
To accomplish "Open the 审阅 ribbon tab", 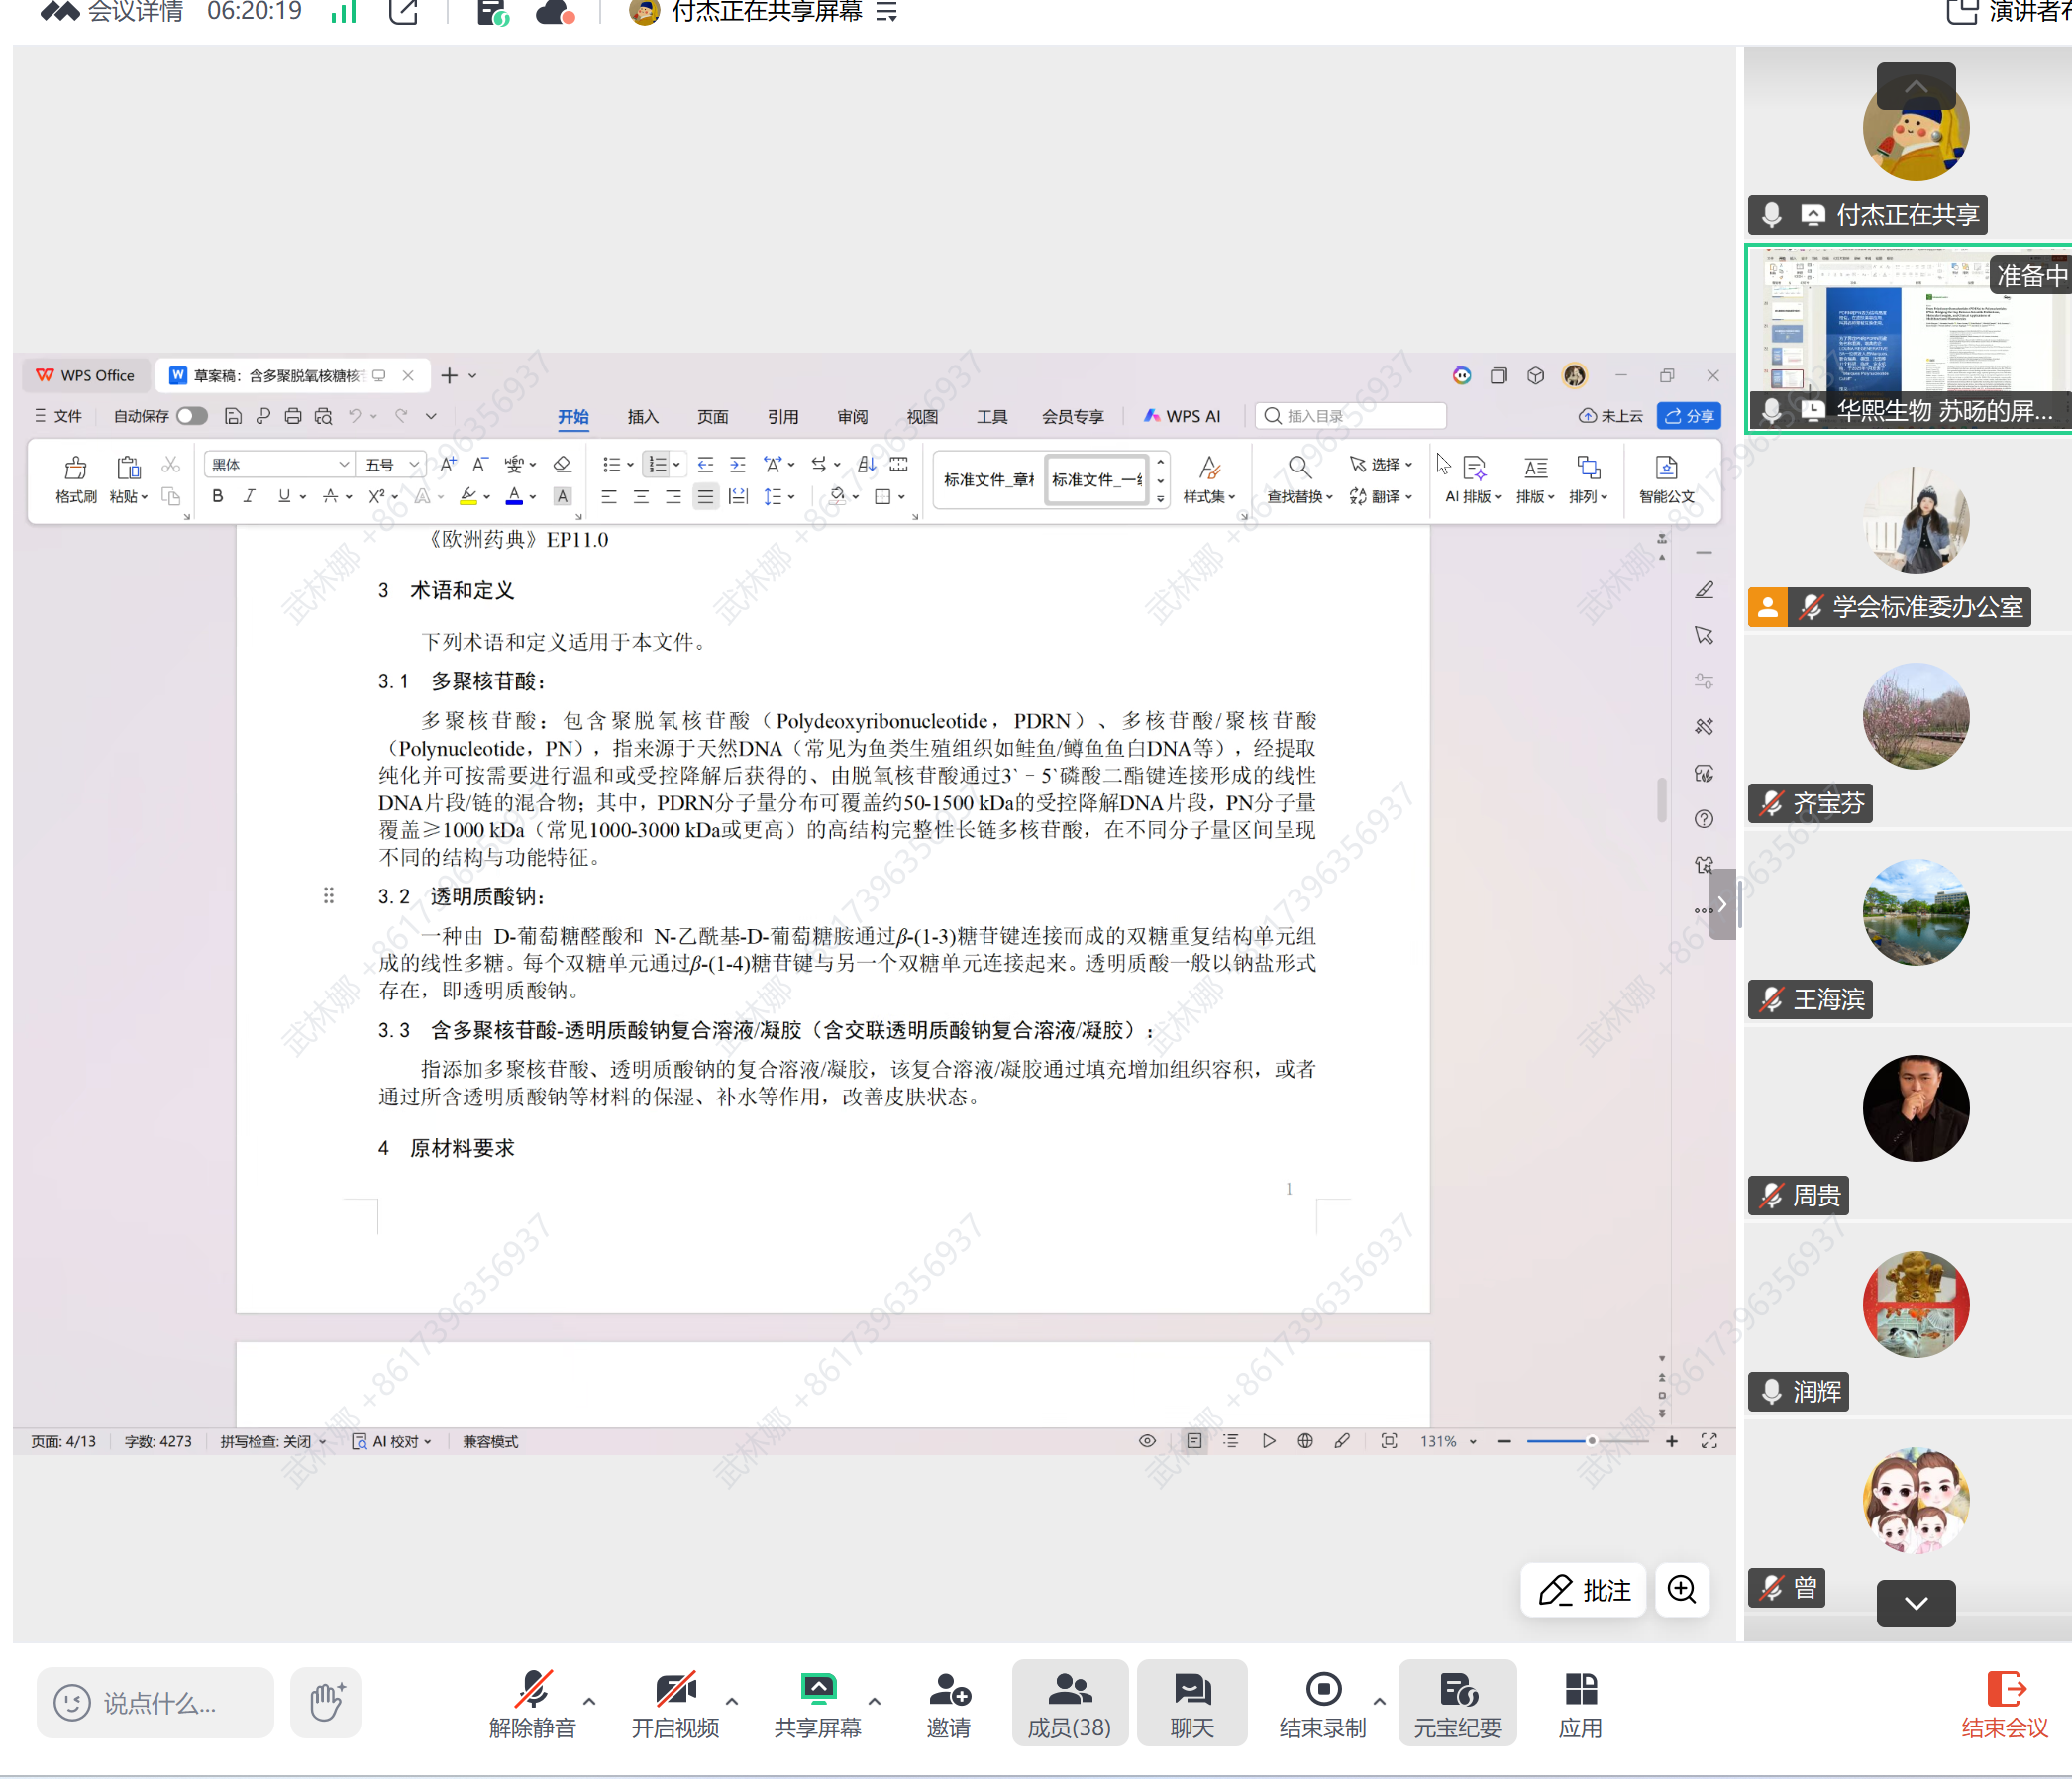I will coord(852,416).
